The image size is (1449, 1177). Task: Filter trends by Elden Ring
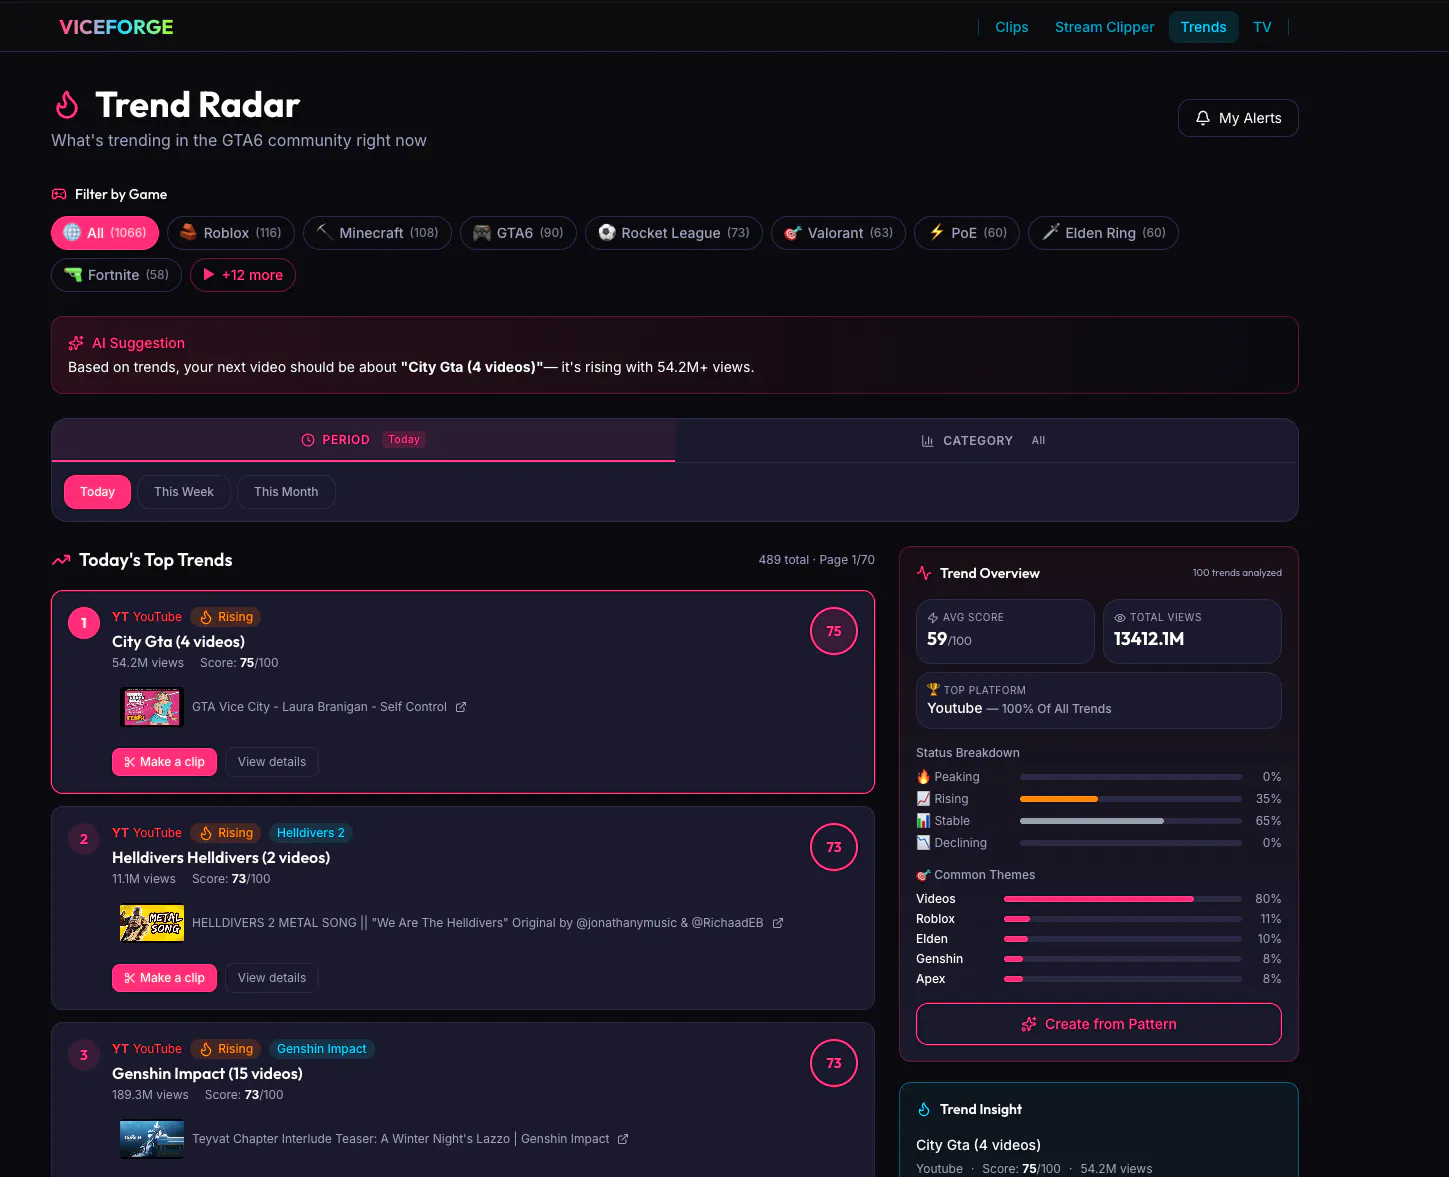point(1103,233)
